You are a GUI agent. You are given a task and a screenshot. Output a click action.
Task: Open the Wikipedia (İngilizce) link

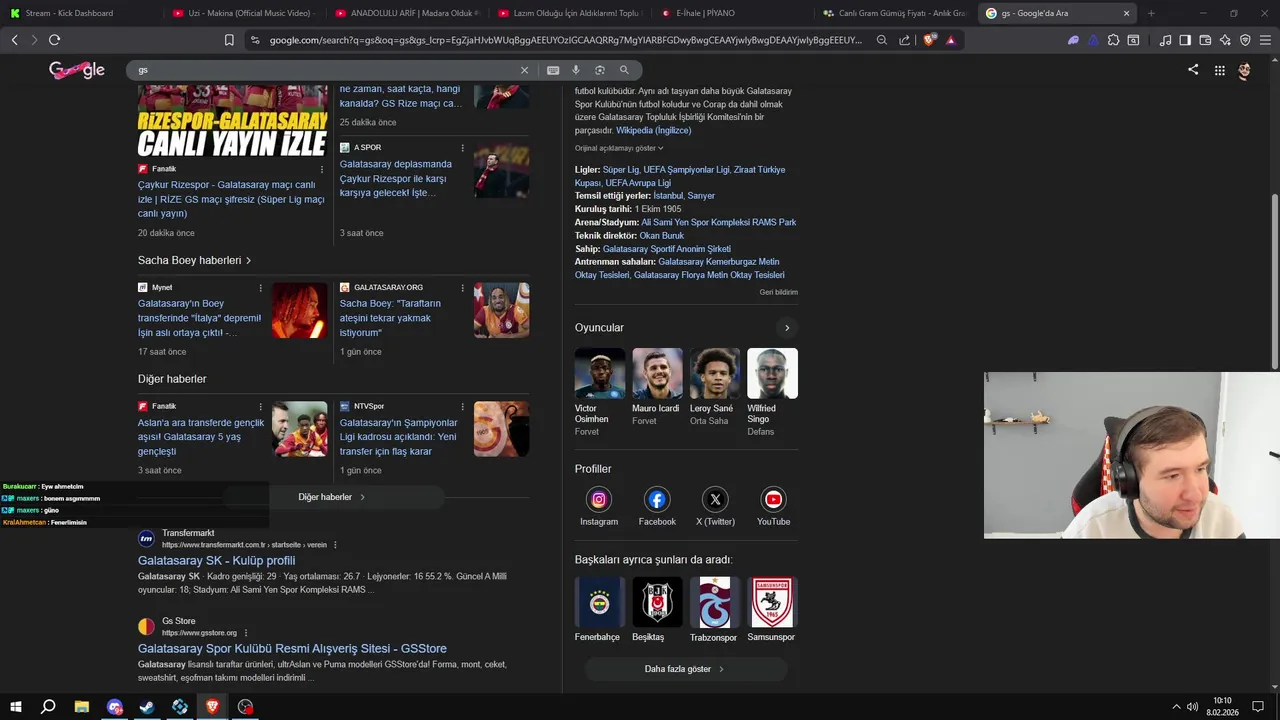[653, 130]
